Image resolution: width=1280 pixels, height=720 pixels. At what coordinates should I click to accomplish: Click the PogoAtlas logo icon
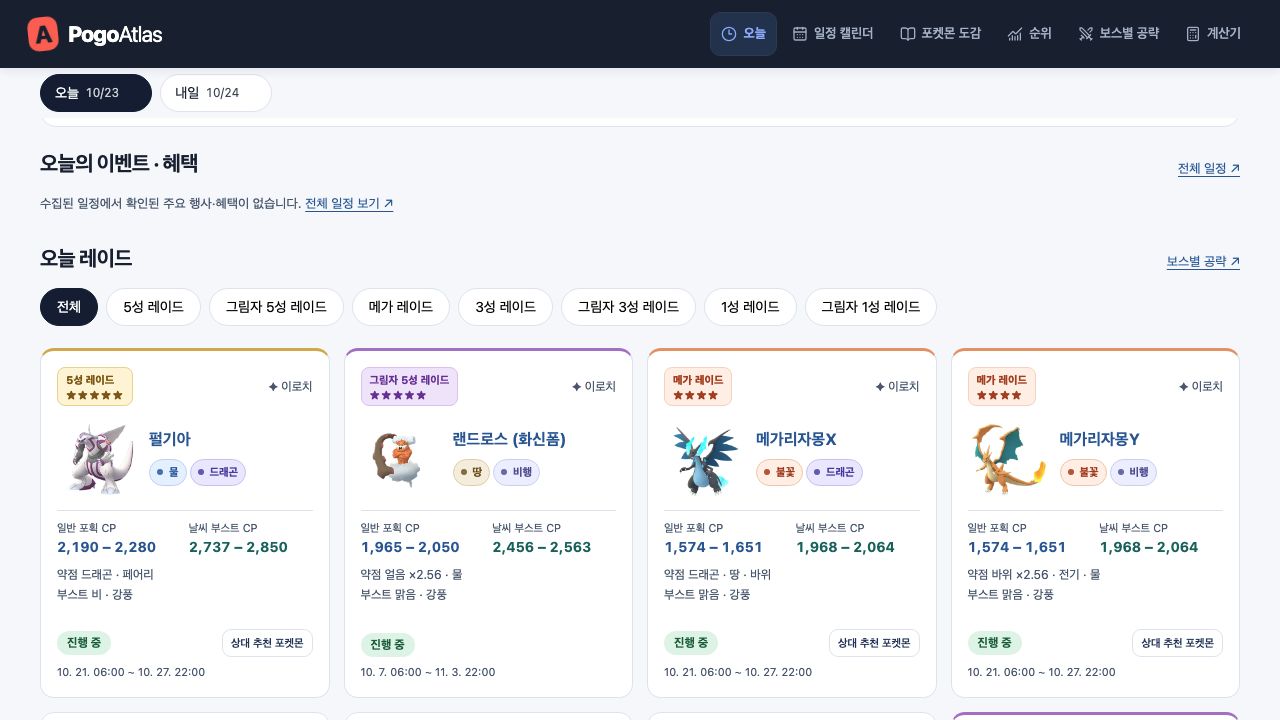coord(43,34)
